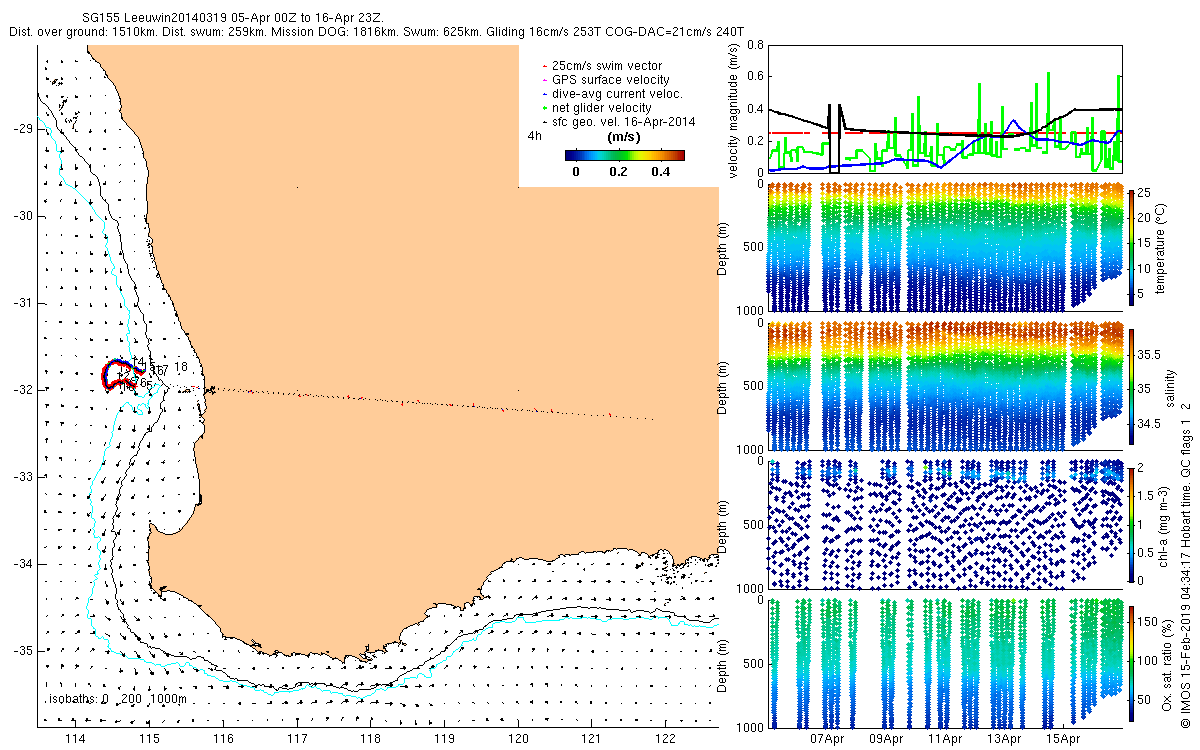Screen dimensions: 1200x750
Task: Click the '09Apr' date tick
Action: coord(886,739)
